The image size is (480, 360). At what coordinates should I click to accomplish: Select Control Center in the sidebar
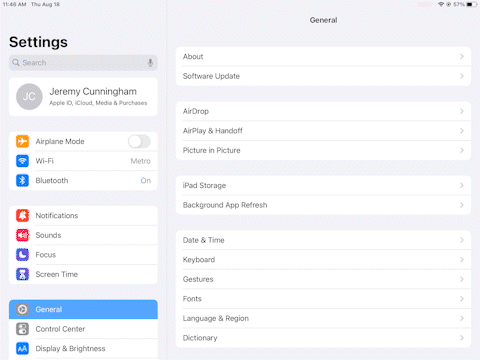[x=83, y=329]
